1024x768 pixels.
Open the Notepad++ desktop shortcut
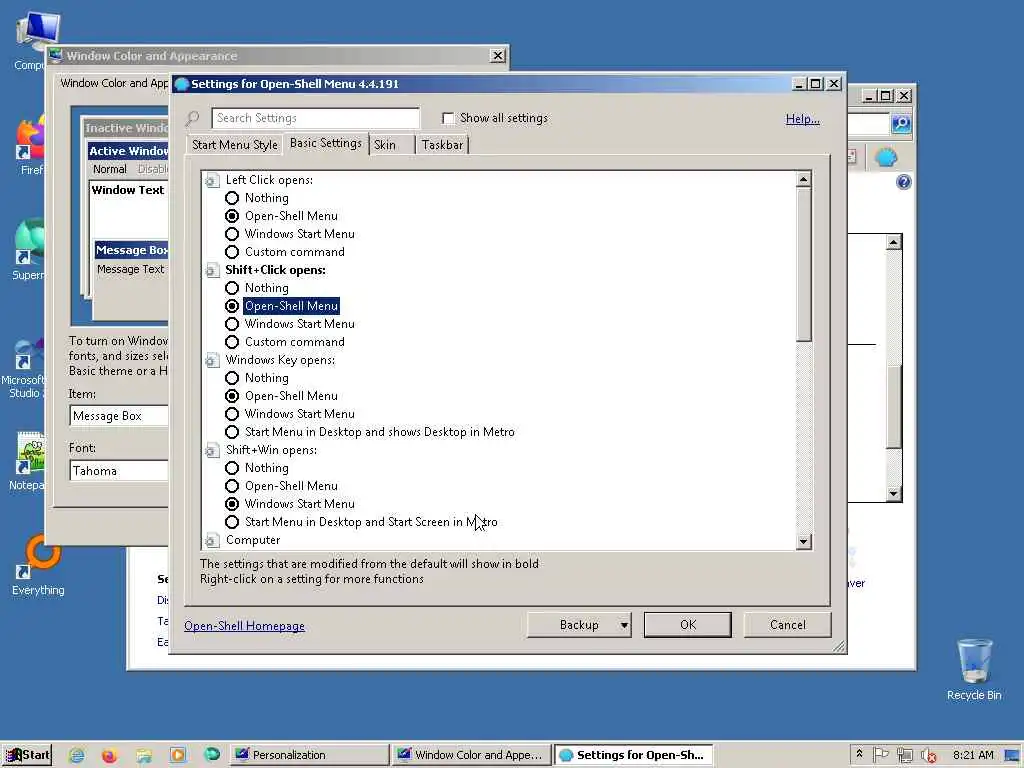27,461
